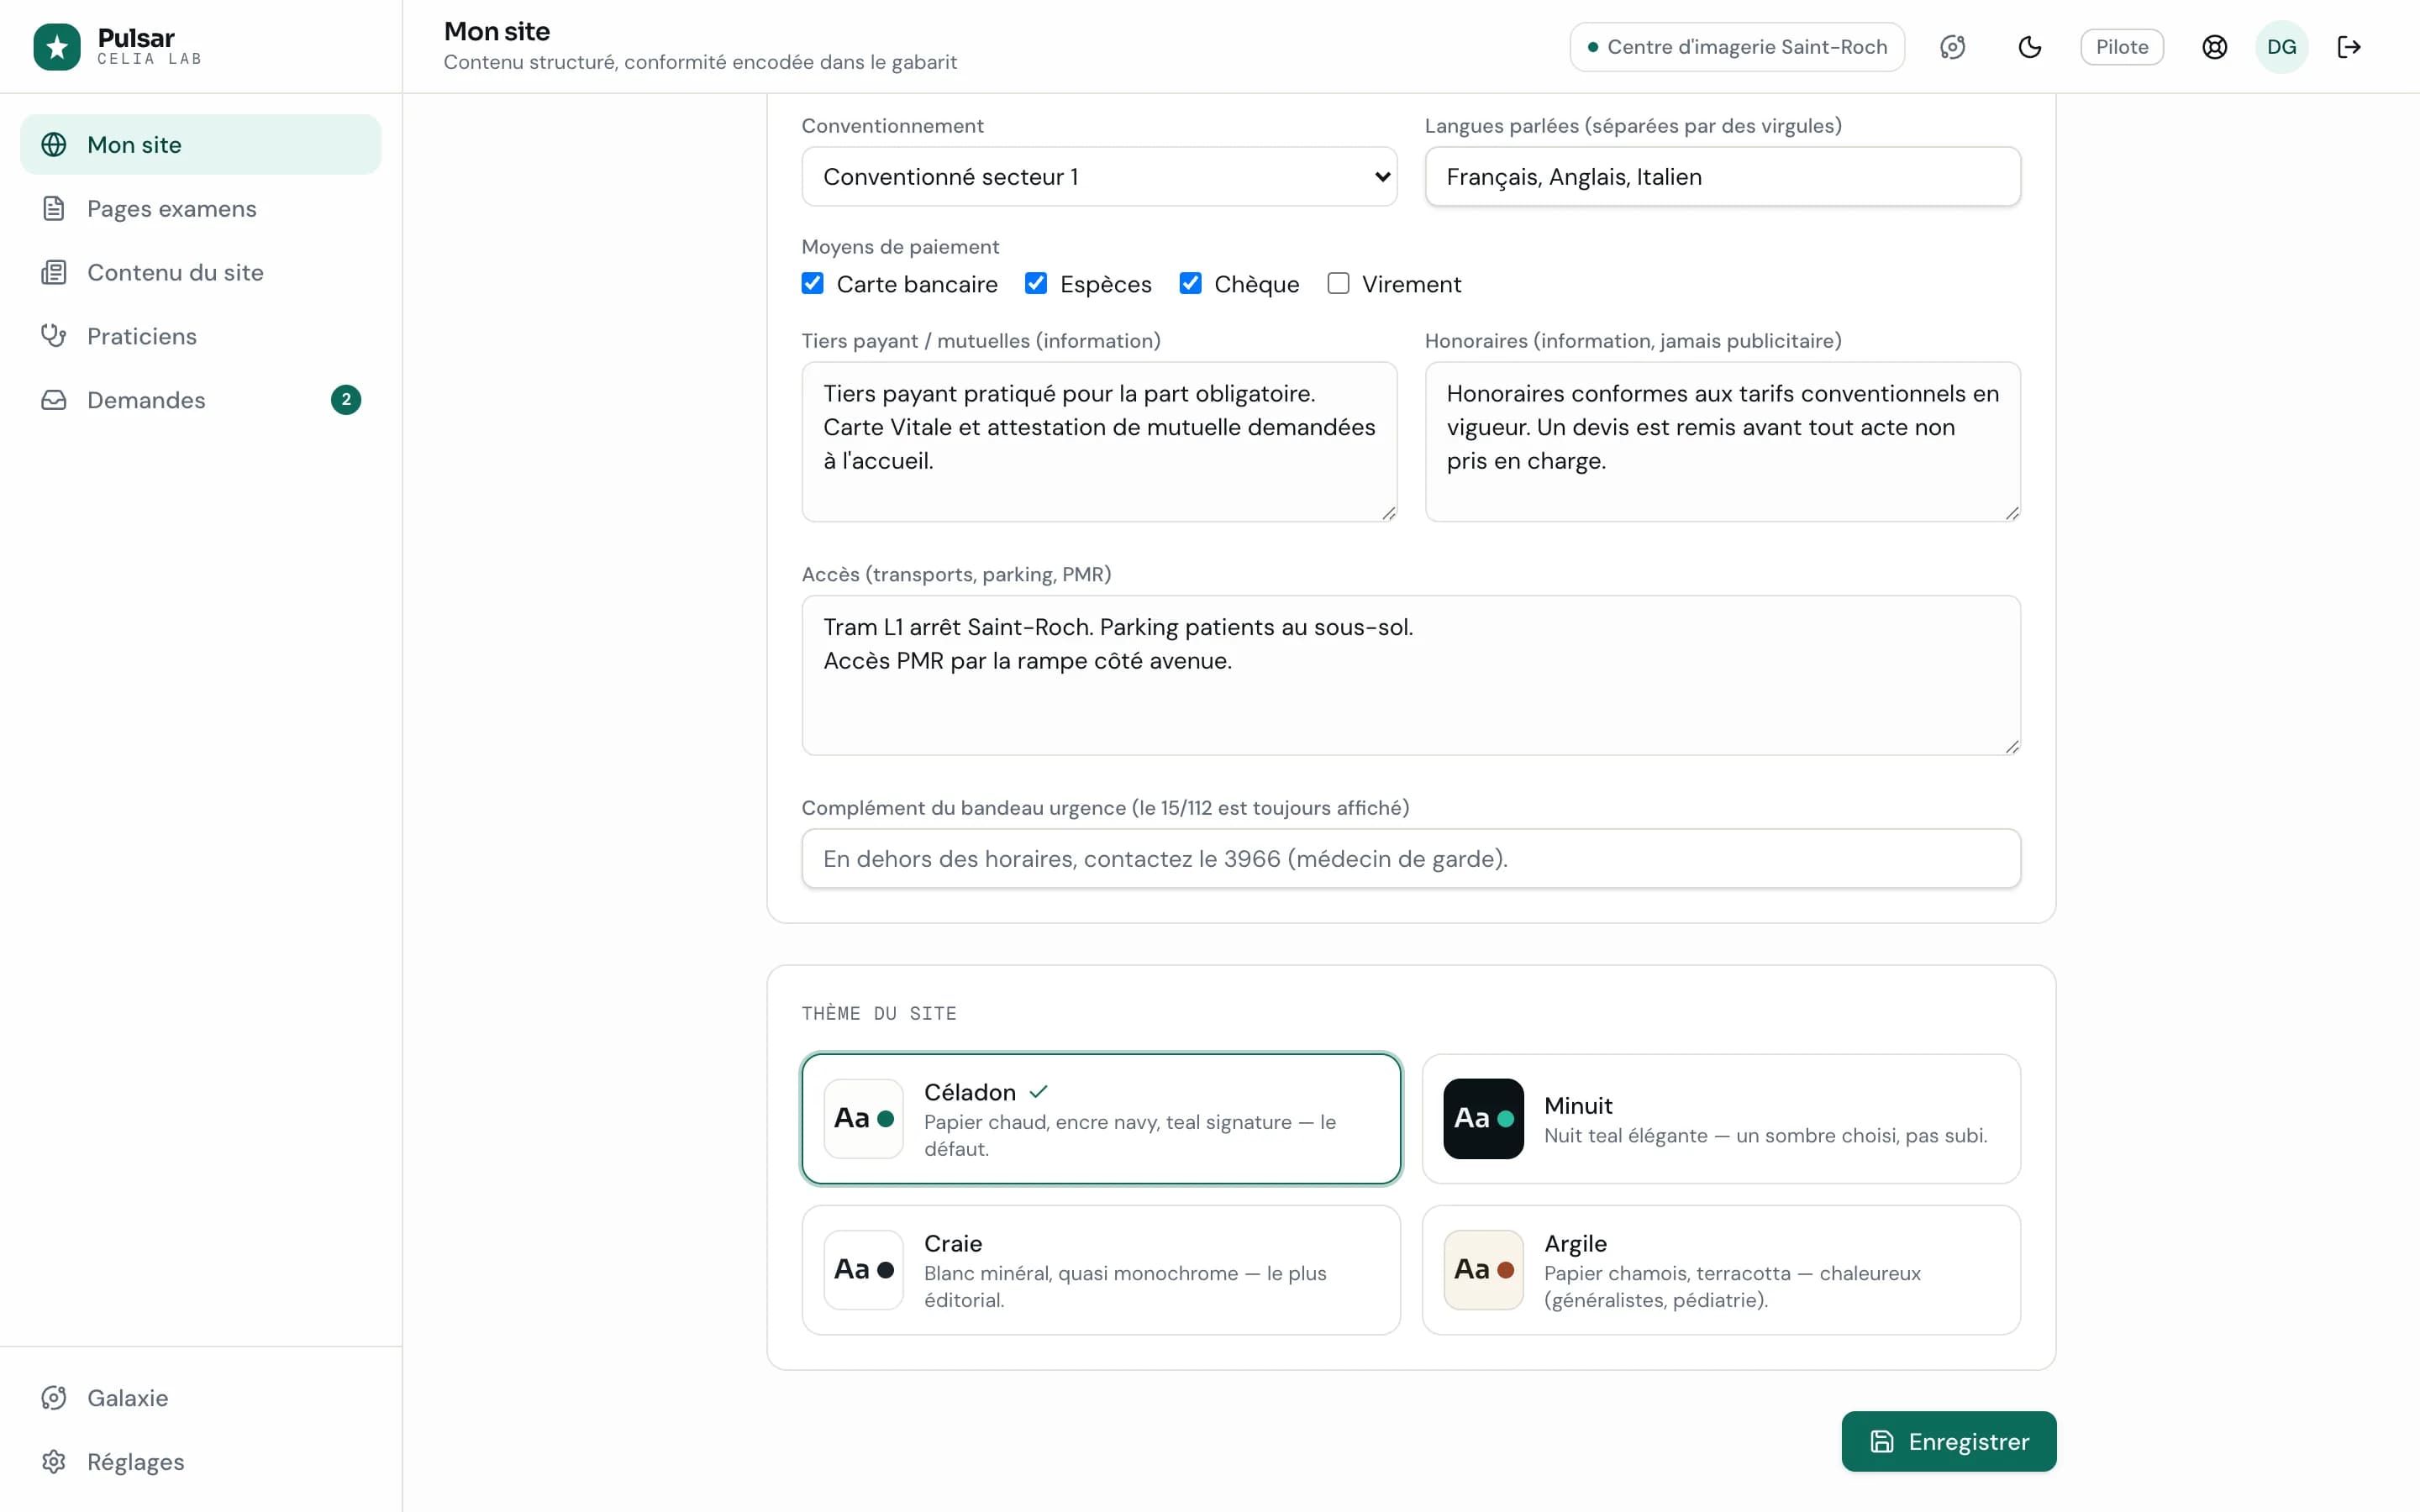Image resolution: width=2420 pixels, height=1512 pixels.
Task: Click the Honoraires information textarea
Action: [1722, 442]
